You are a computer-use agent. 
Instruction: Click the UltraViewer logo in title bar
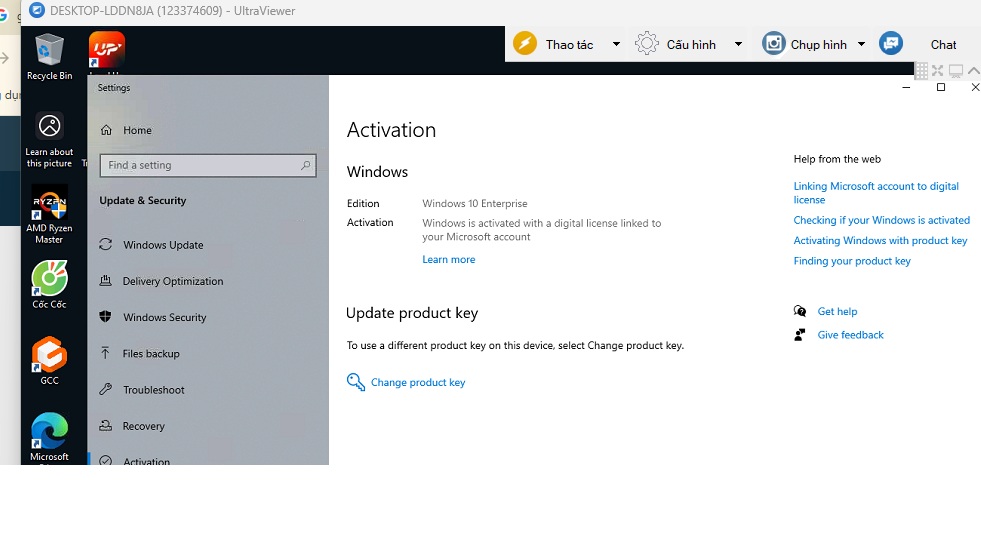37,10
